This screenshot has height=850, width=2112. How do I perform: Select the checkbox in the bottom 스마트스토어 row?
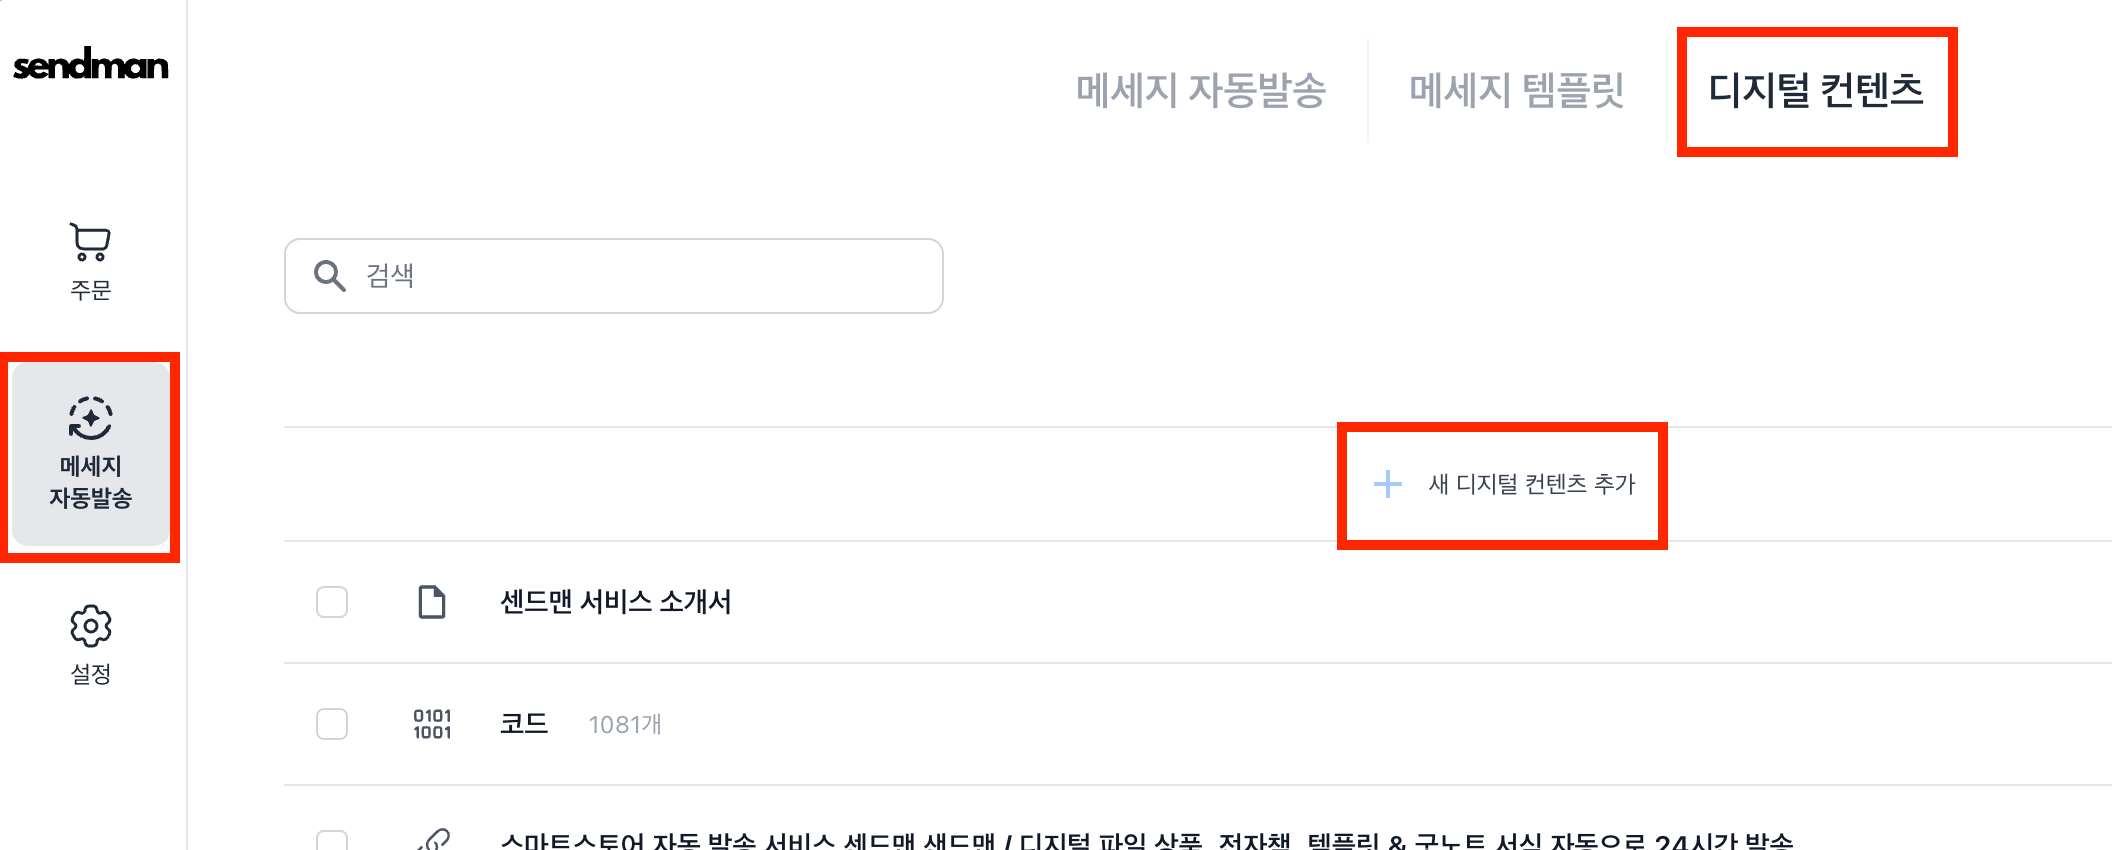click(332, 840)
